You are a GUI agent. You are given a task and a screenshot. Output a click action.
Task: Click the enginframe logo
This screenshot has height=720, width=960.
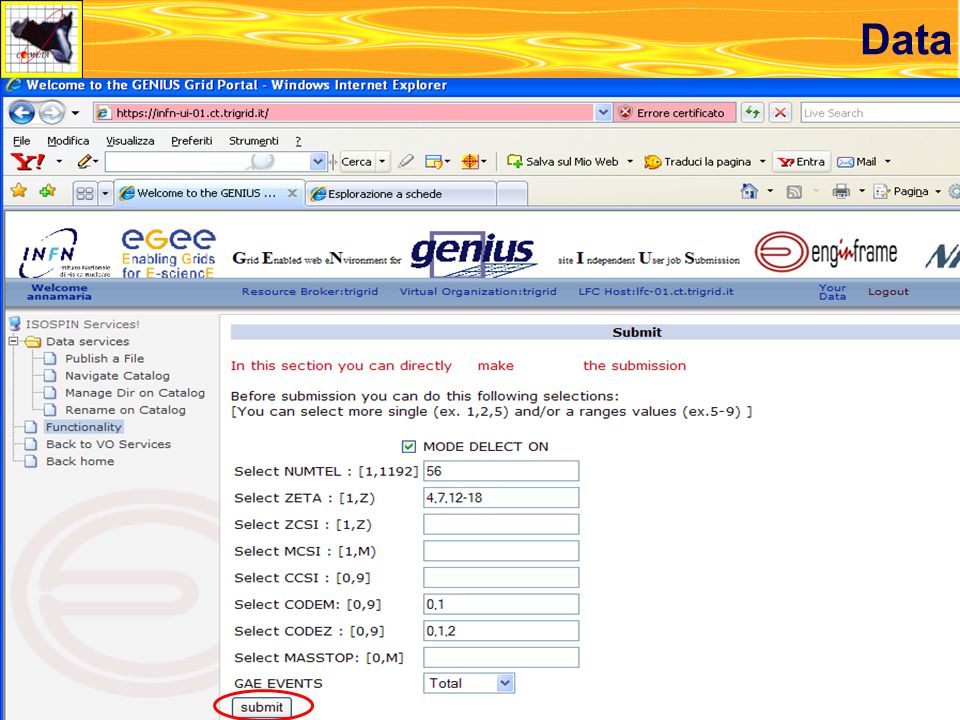click(826, 252)
